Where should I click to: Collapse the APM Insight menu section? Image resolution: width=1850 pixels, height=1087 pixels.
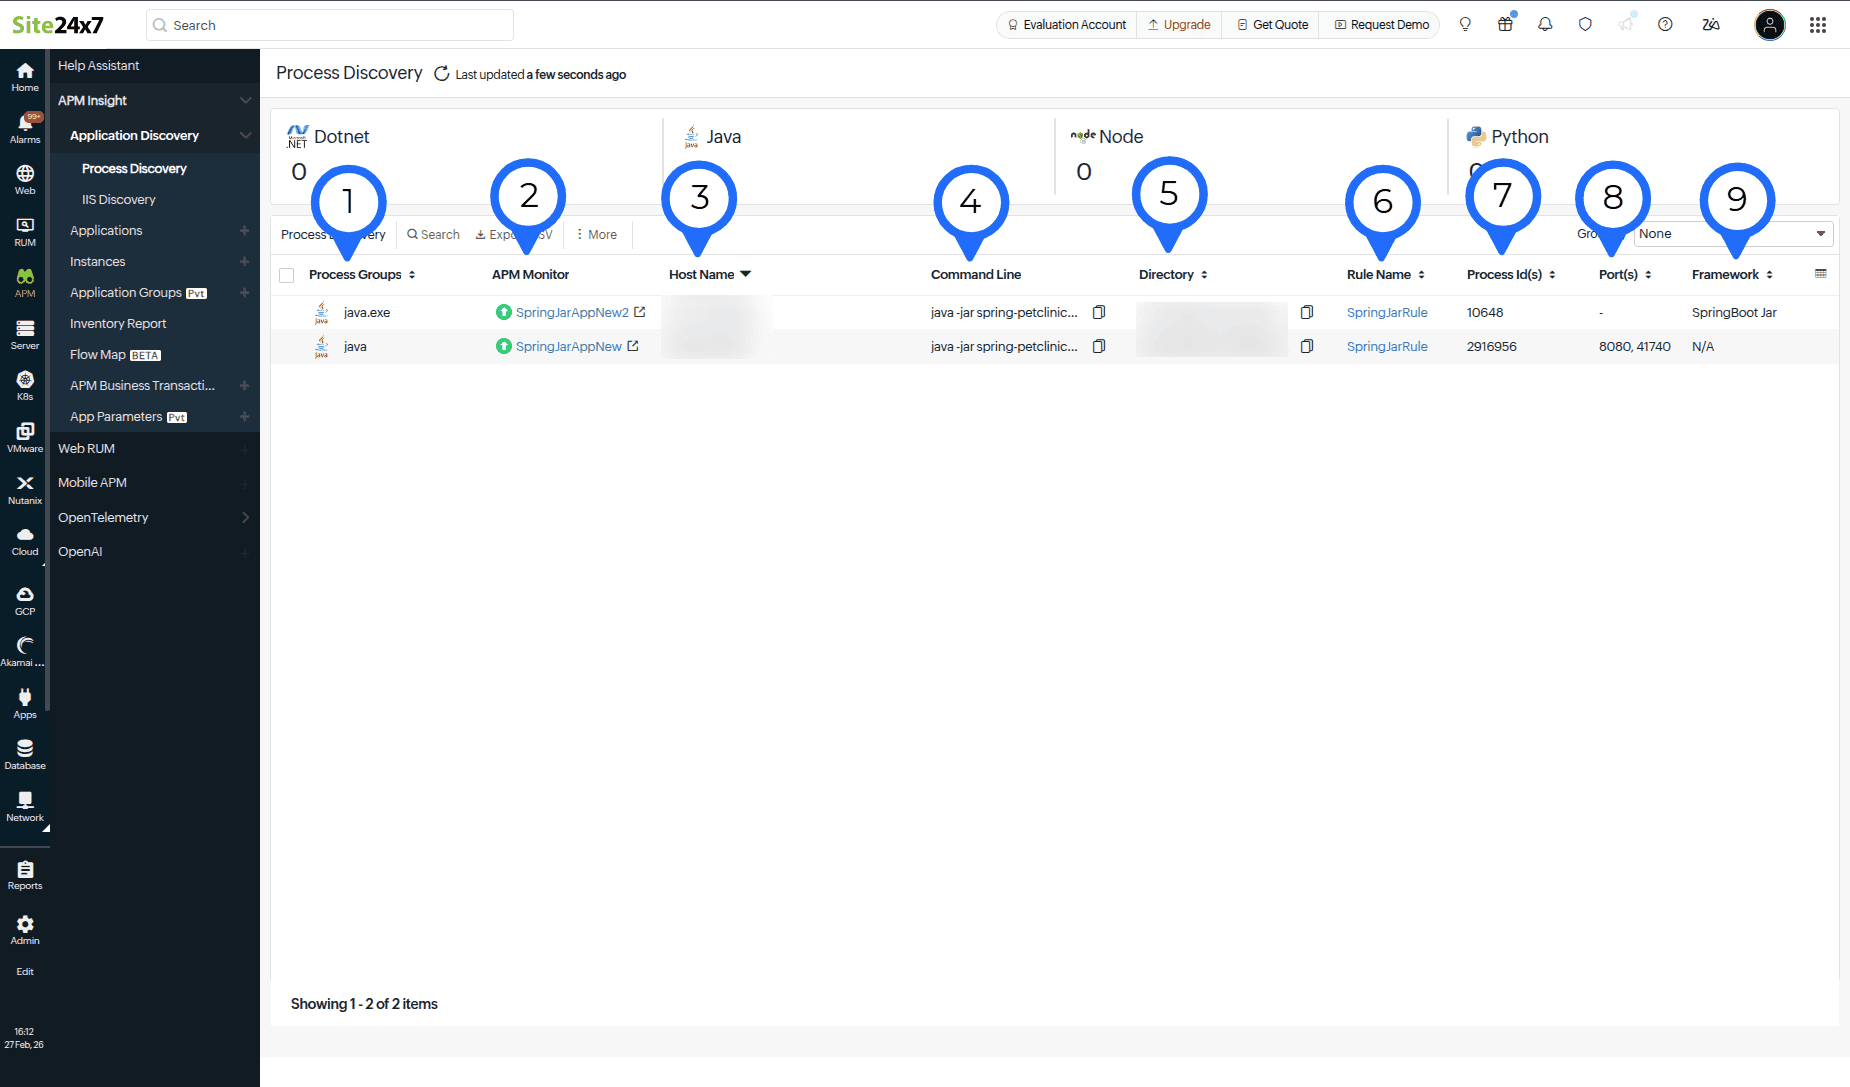click(x=245, y=101)
